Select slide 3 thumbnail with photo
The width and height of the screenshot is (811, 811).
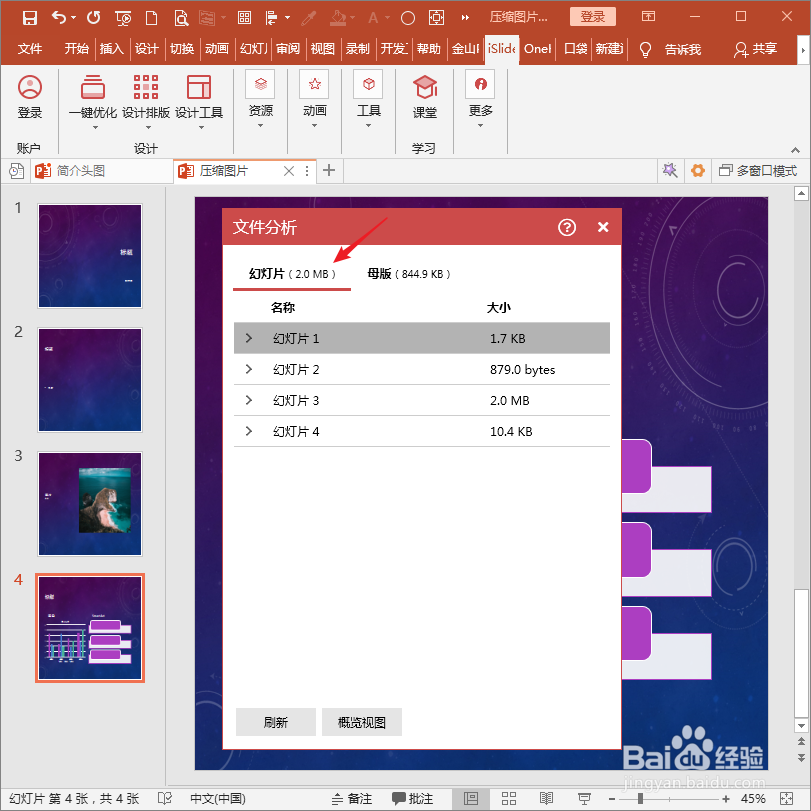pos(89,504)
